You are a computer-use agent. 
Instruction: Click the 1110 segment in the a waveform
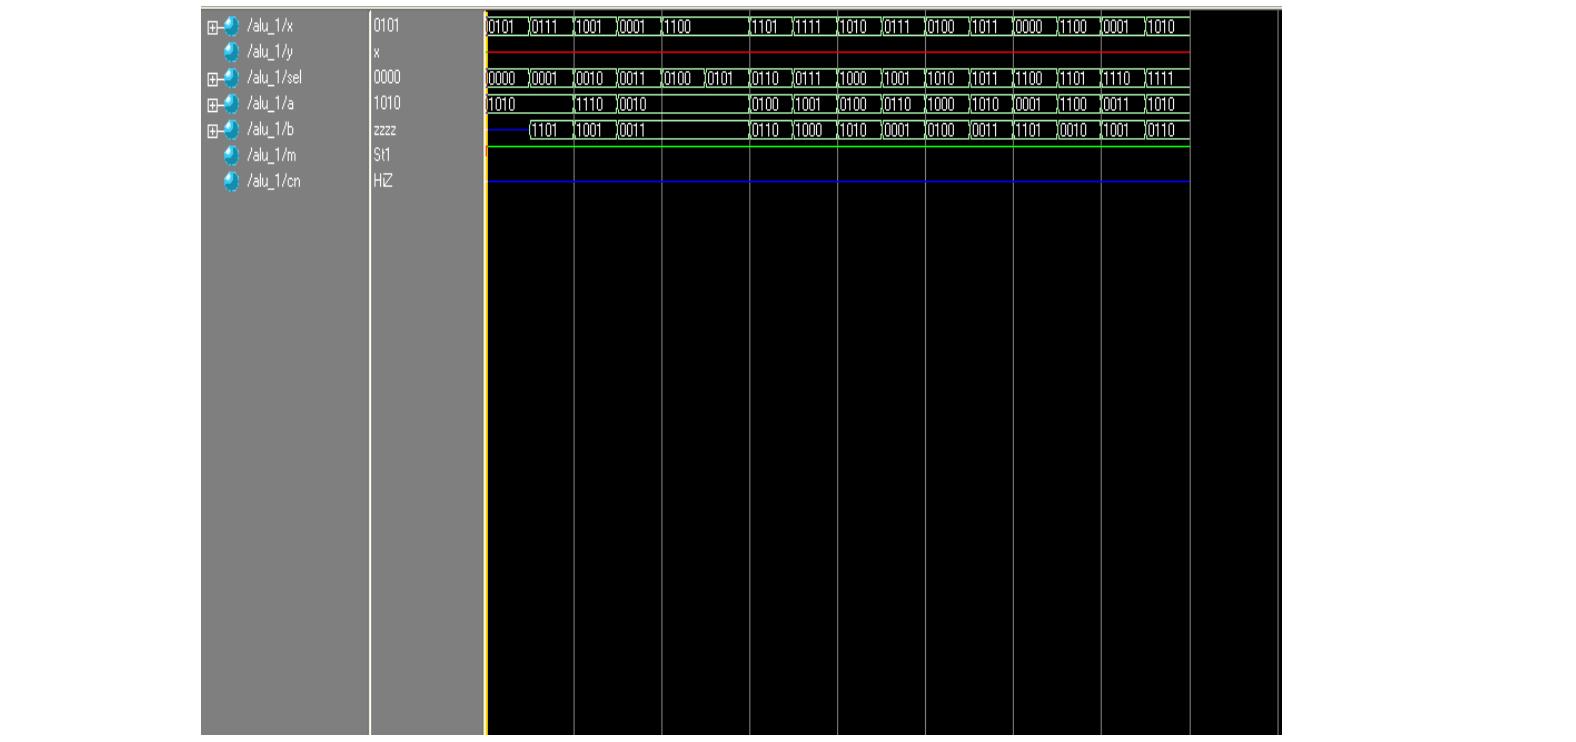595,104
